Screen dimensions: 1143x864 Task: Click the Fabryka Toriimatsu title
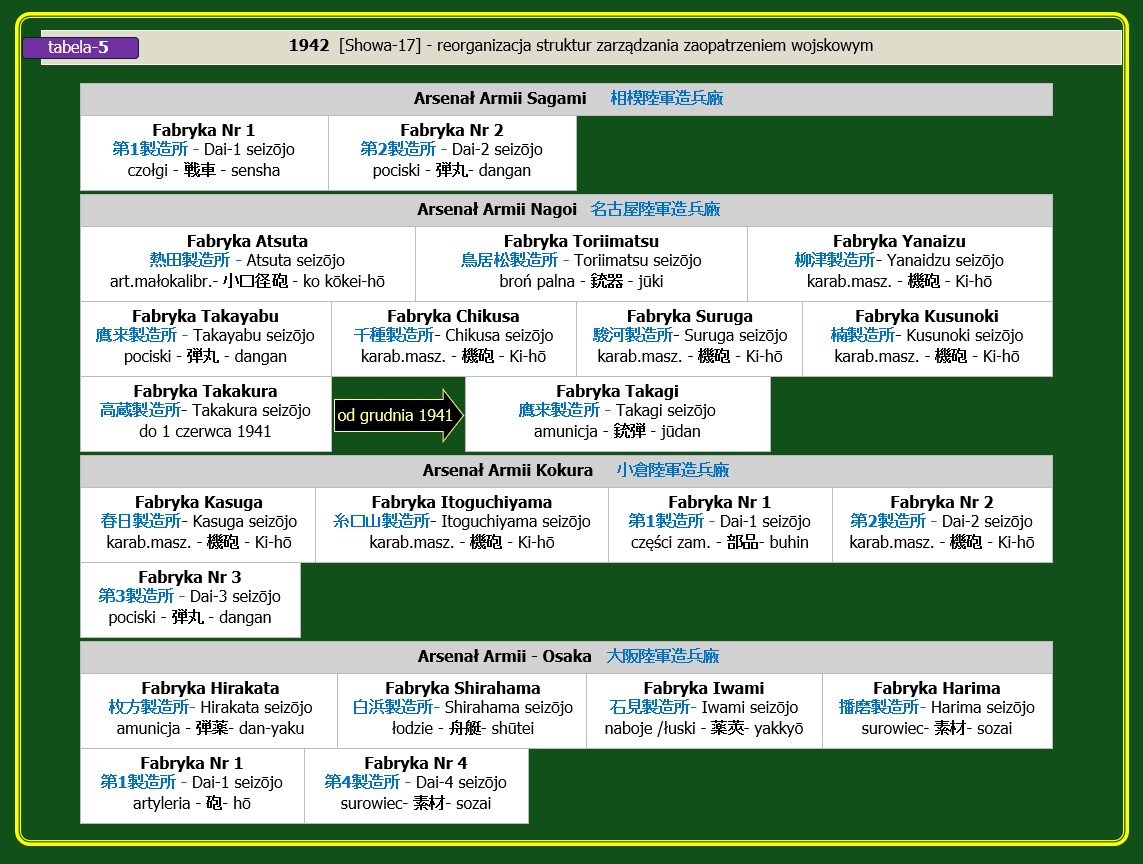(580, 242)
